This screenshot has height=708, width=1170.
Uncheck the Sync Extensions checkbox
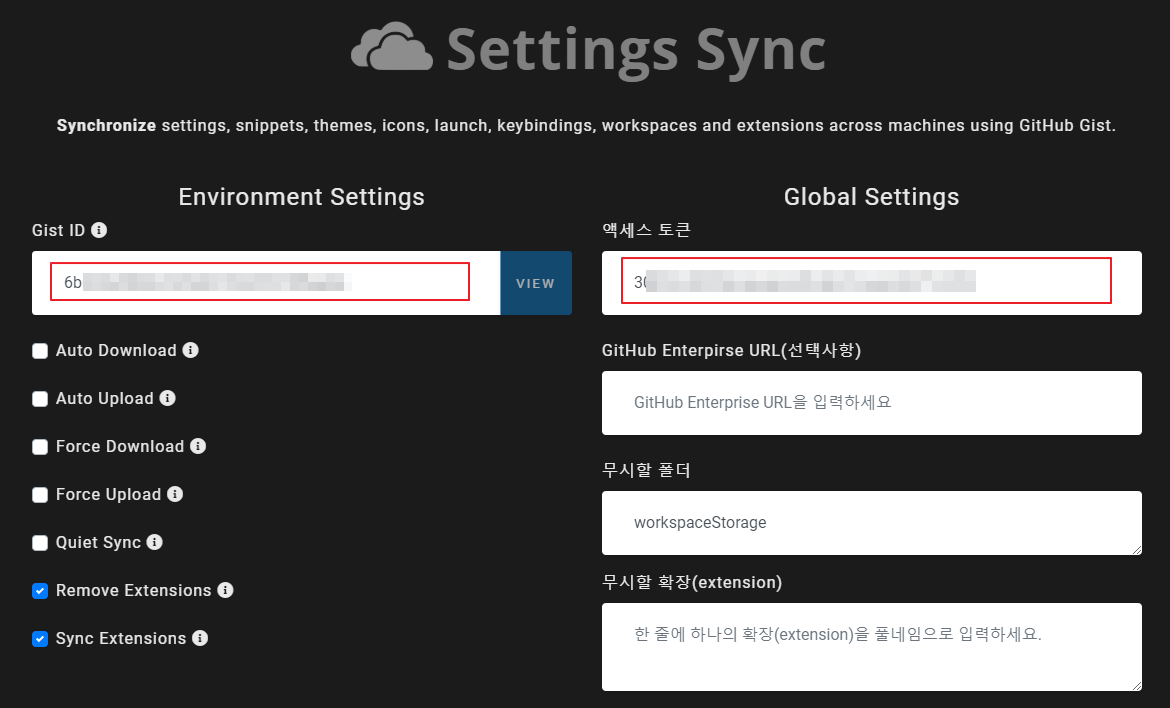coord(40,639)
